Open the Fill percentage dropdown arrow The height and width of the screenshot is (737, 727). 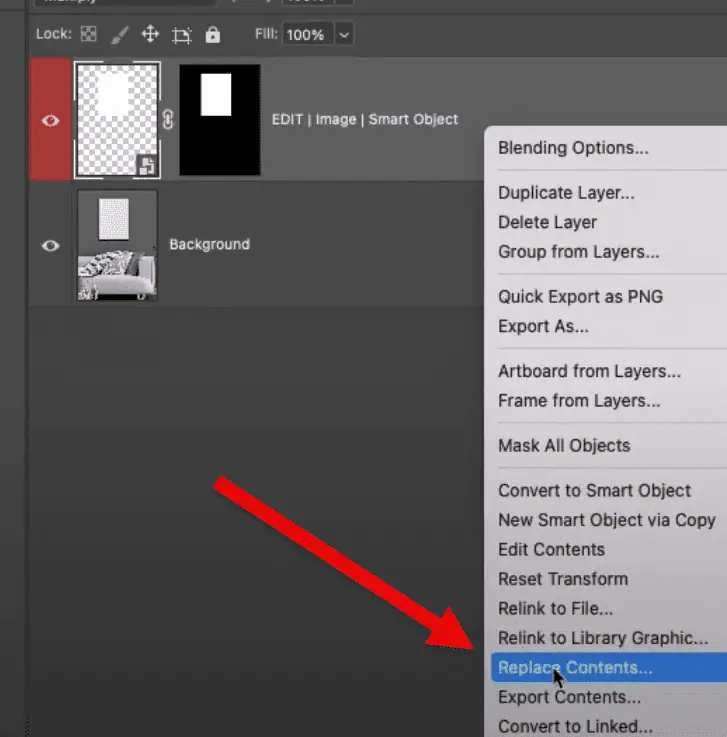point(344,35)
